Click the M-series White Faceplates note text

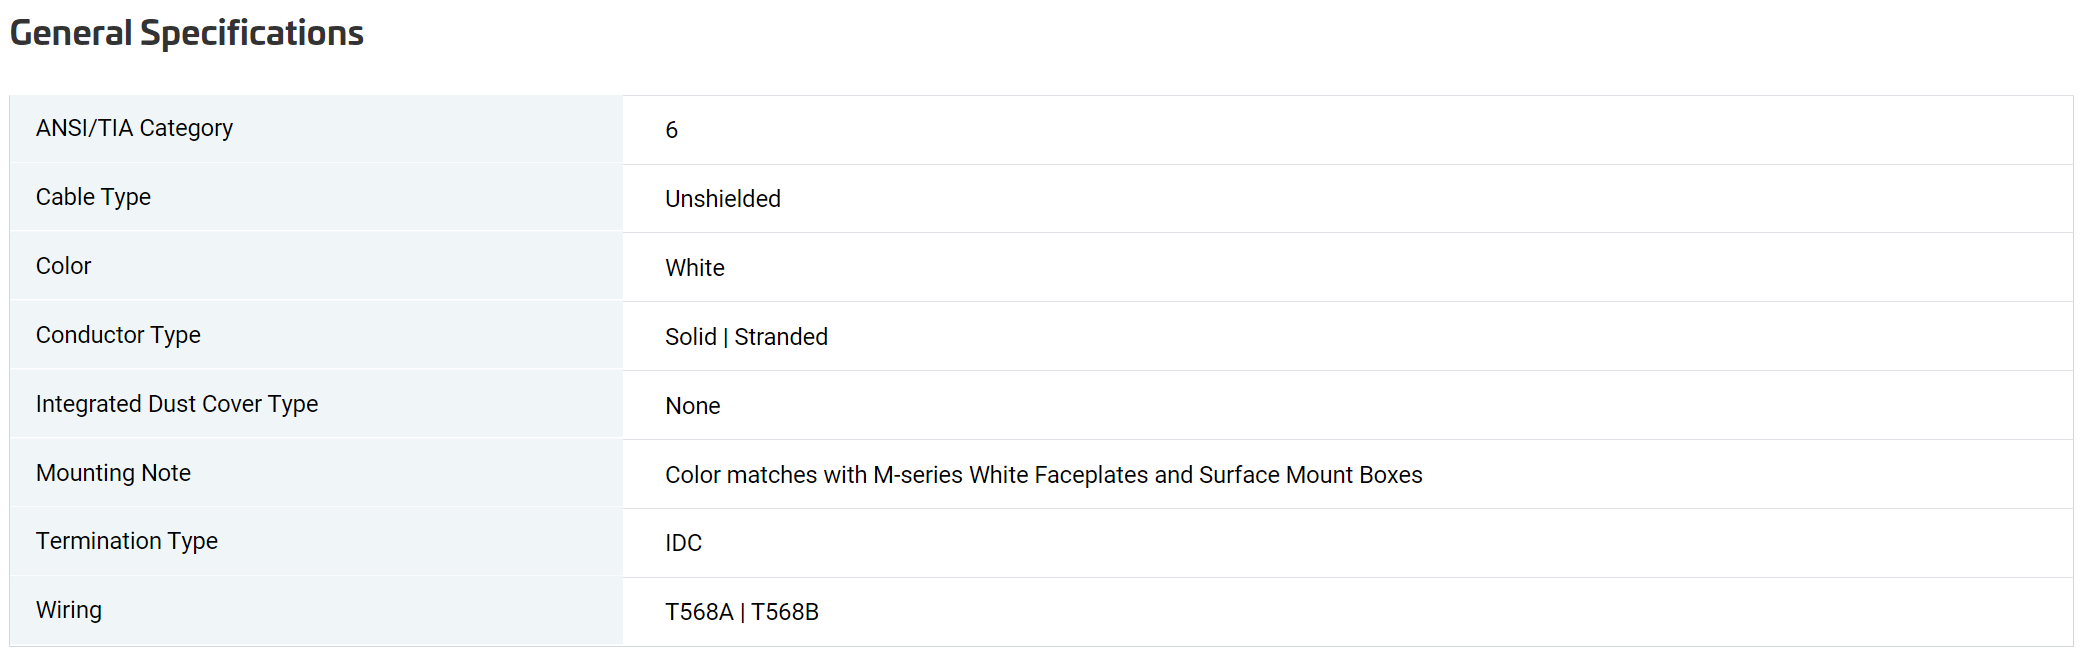(1011, 475)
